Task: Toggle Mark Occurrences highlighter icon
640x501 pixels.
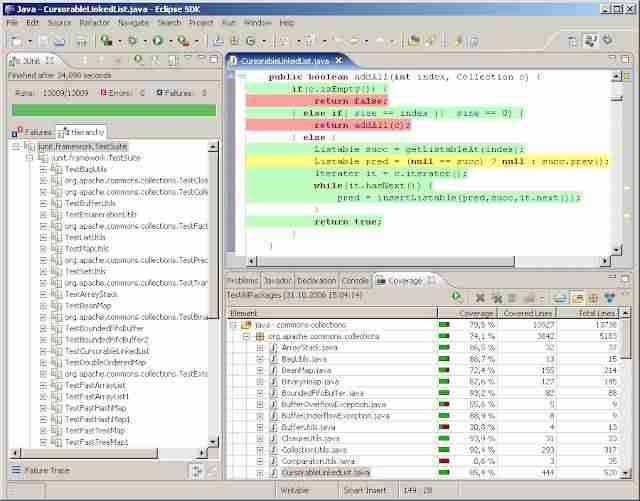Action: tap(458, 40)
